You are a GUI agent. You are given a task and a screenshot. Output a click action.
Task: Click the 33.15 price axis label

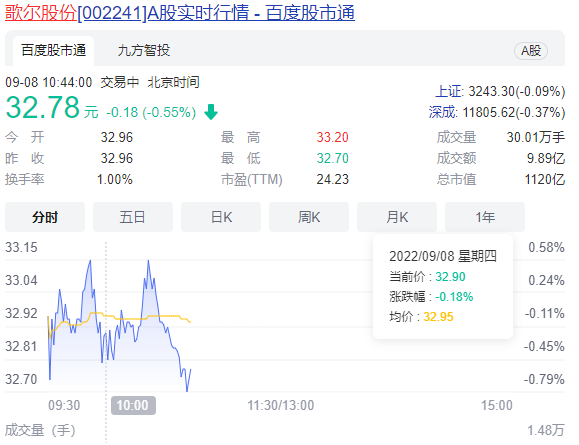(x=21, y=247)
